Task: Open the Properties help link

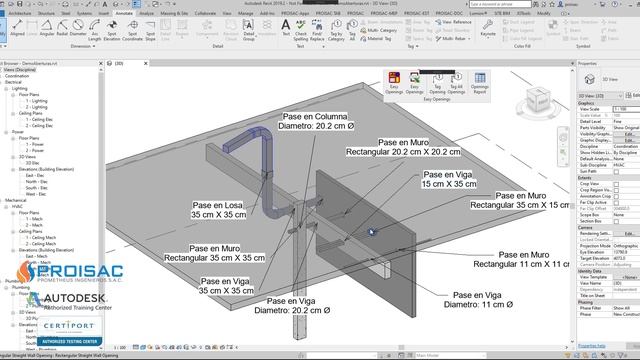Action: (x=592, y=346)
